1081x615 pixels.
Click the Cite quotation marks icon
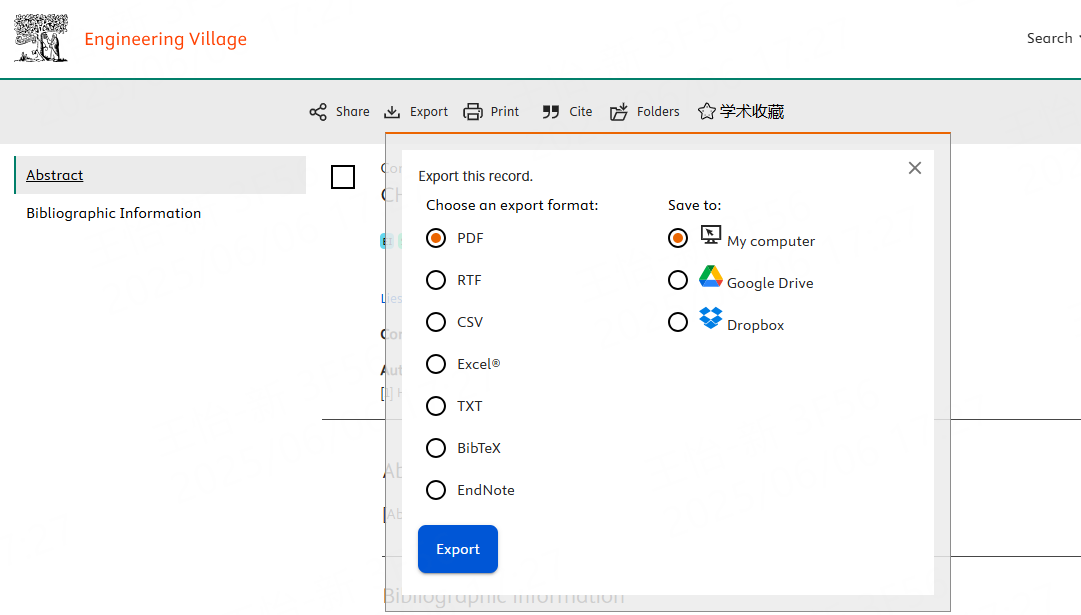click(550, 112)
